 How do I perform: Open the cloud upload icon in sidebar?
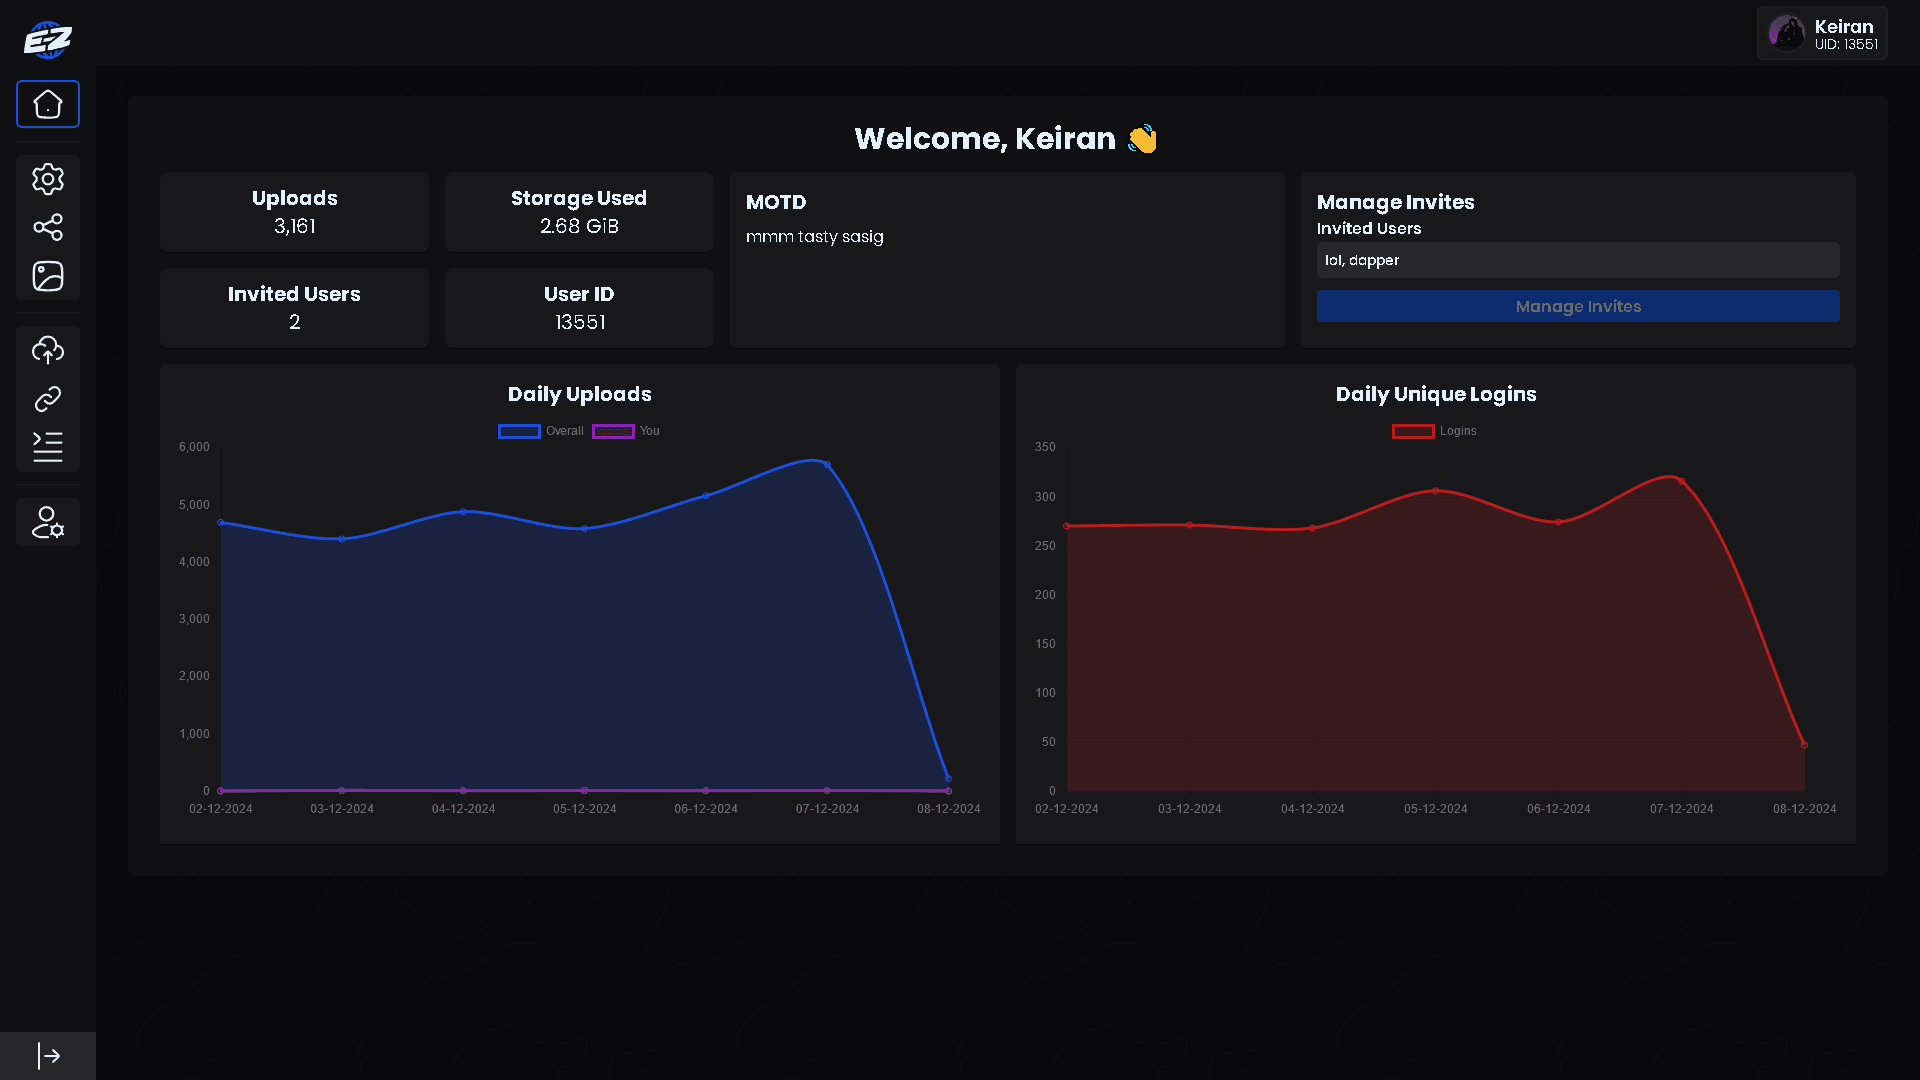tap(48, 350)
